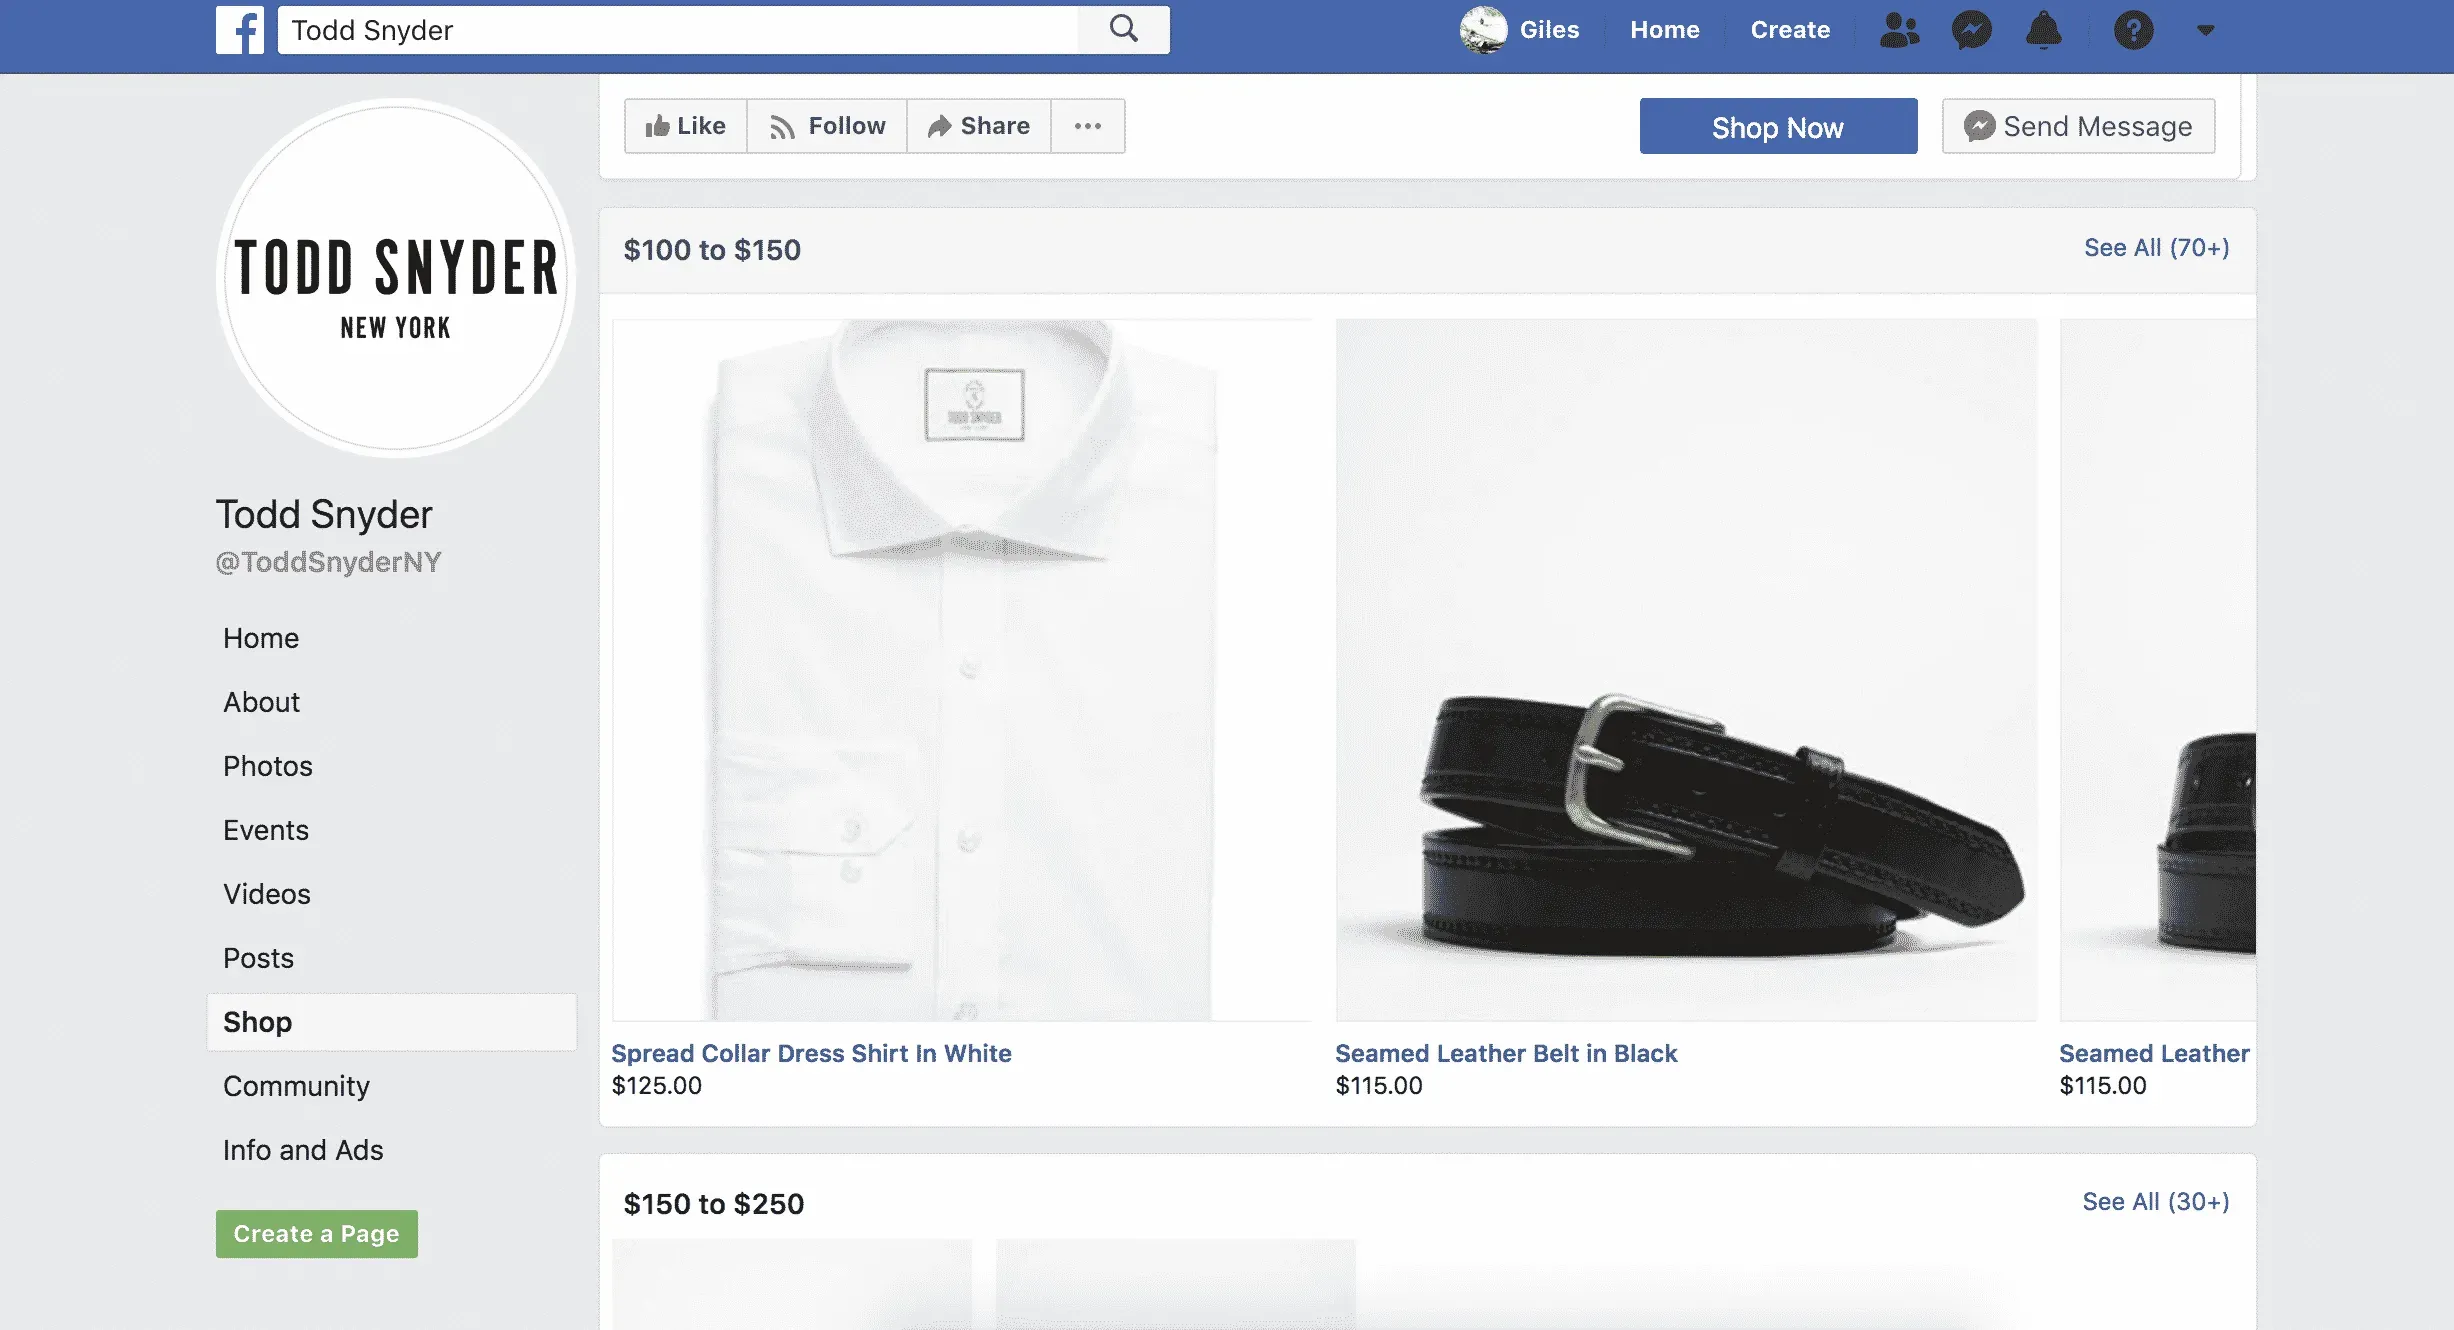Open the Messenger icon in the top bar
The image size is (2454, 1330).
point(1971,30)
